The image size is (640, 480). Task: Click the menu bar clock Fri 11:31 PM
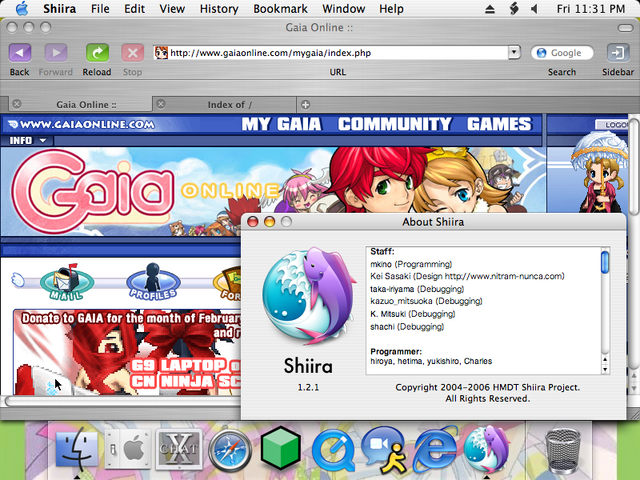point(591,9)
